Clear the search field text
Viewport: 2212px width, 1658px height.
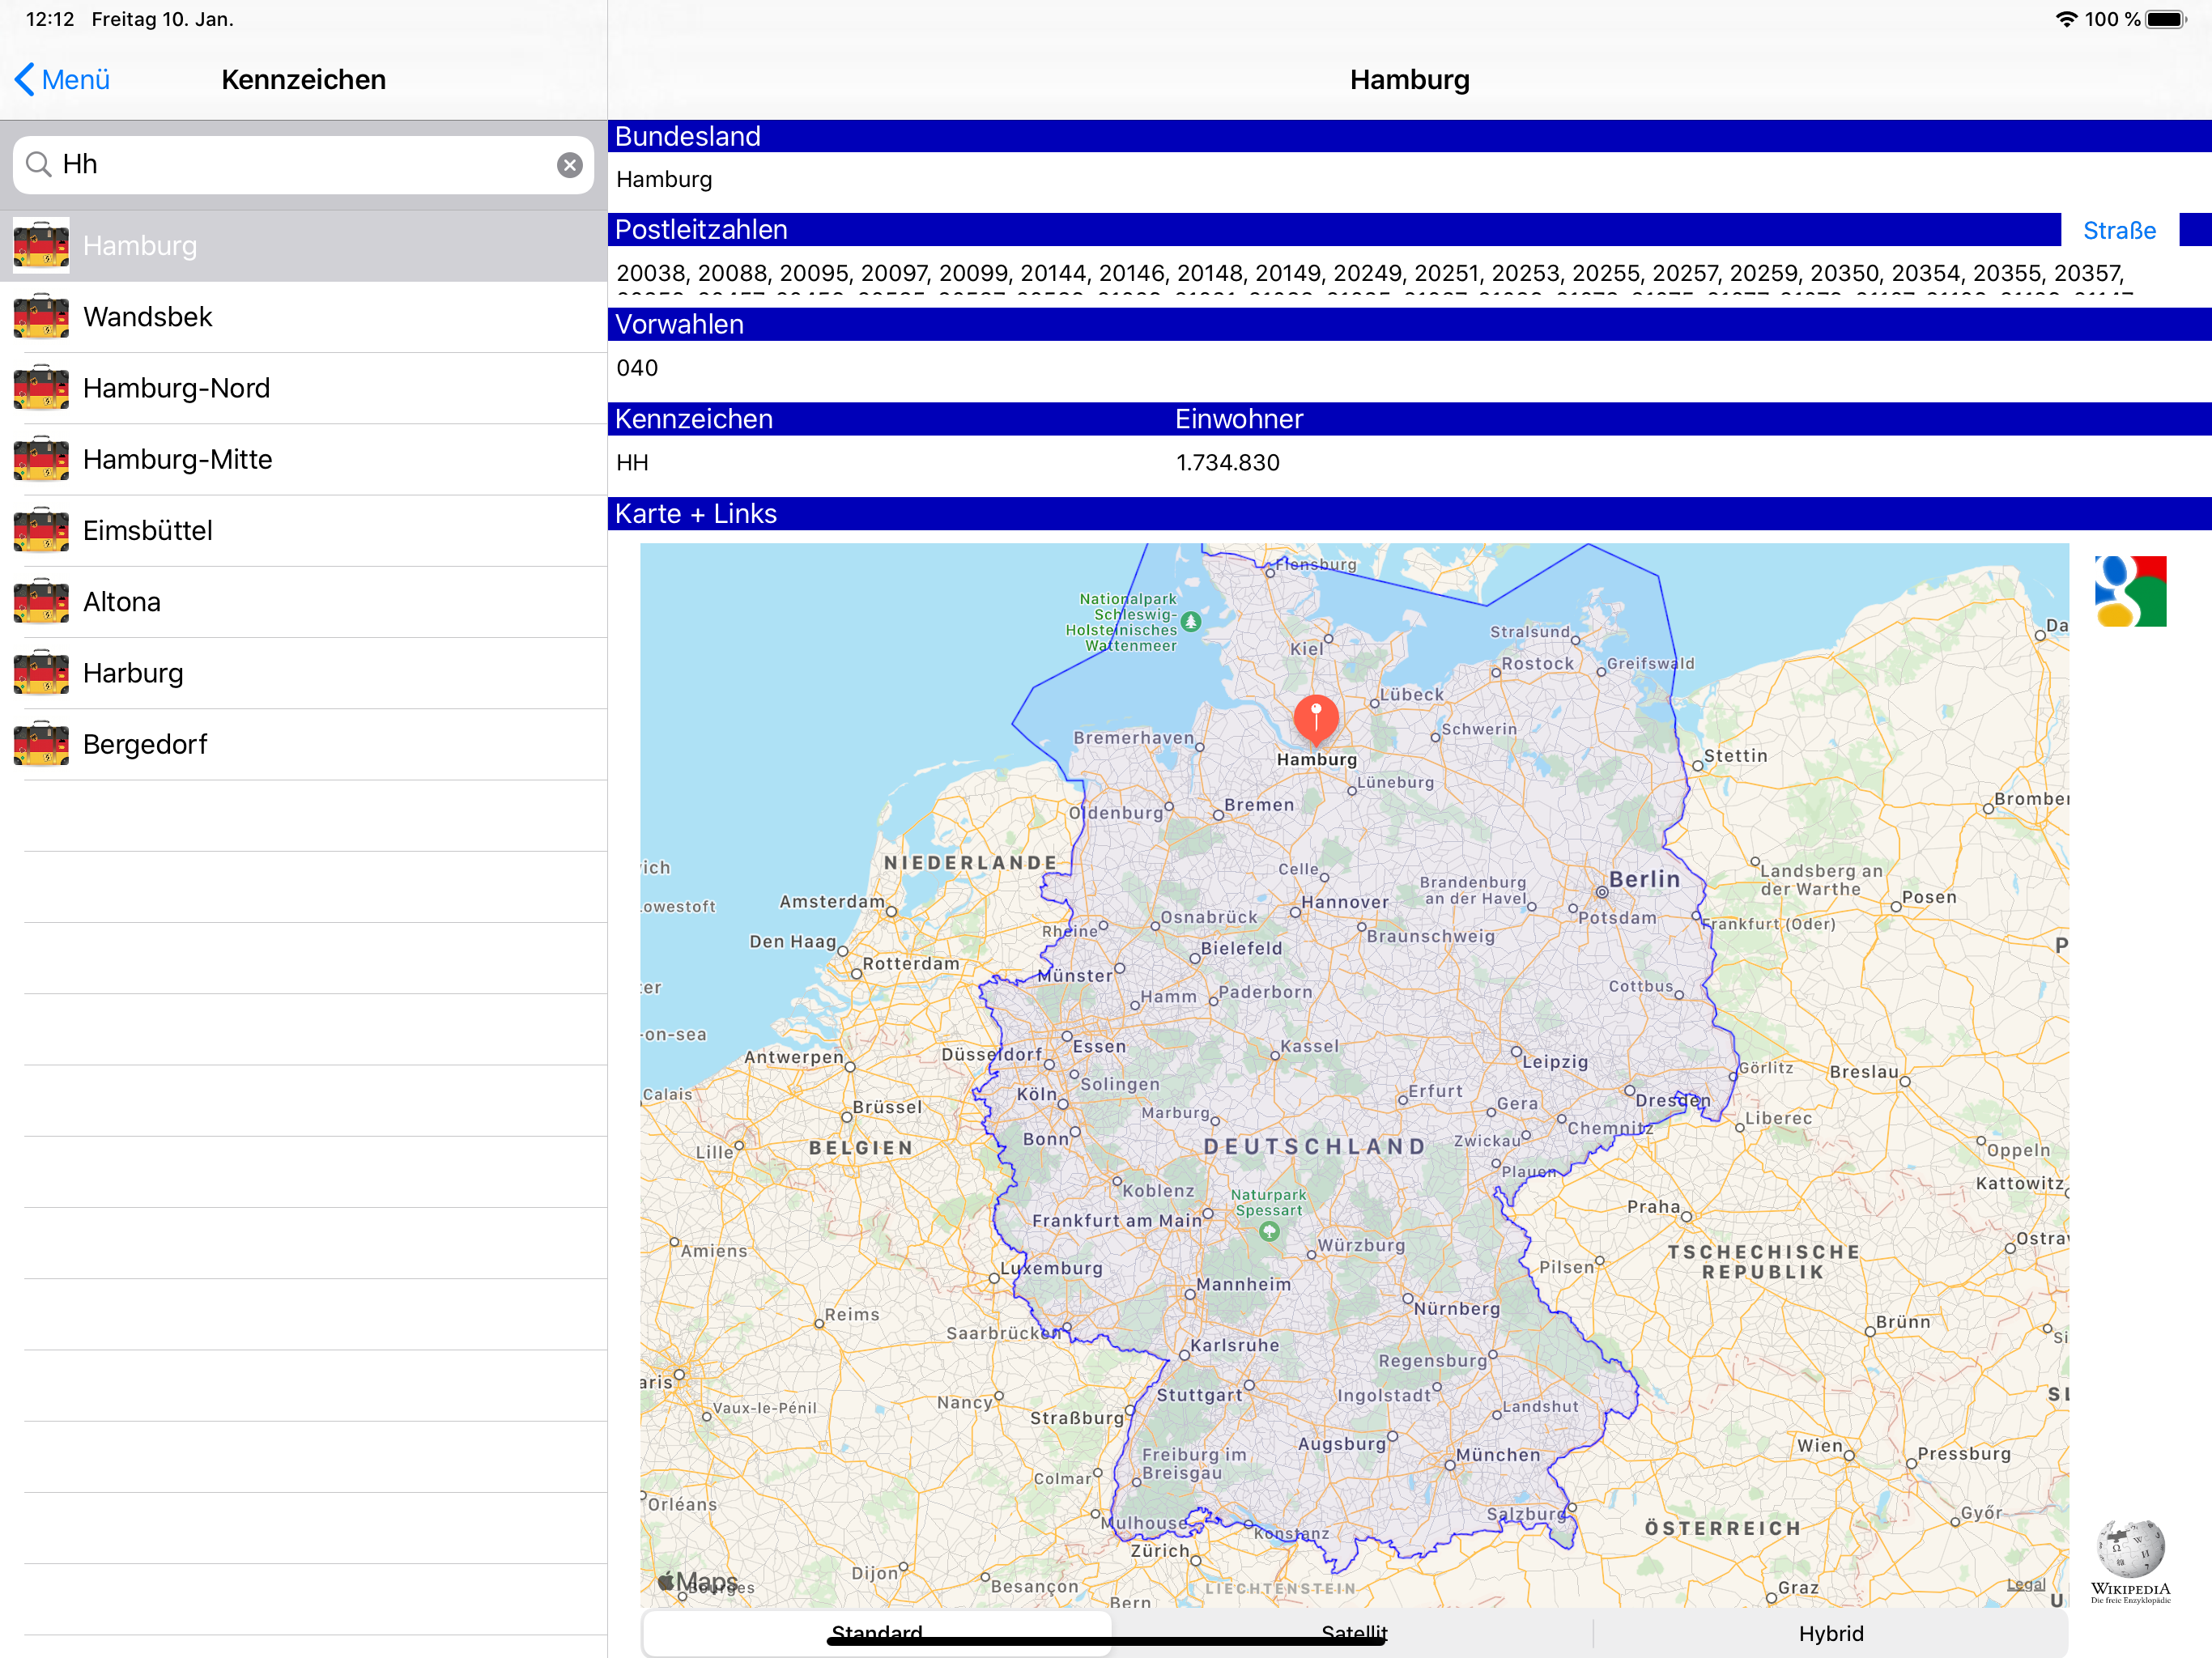(570, 165)
